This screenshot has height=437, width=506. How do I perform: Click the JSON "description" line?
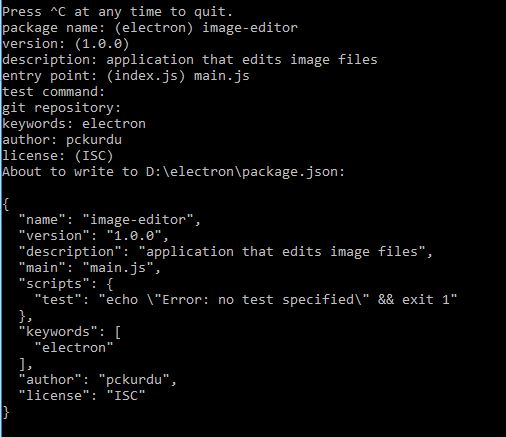pyautogui.click(x=226, y=252)
